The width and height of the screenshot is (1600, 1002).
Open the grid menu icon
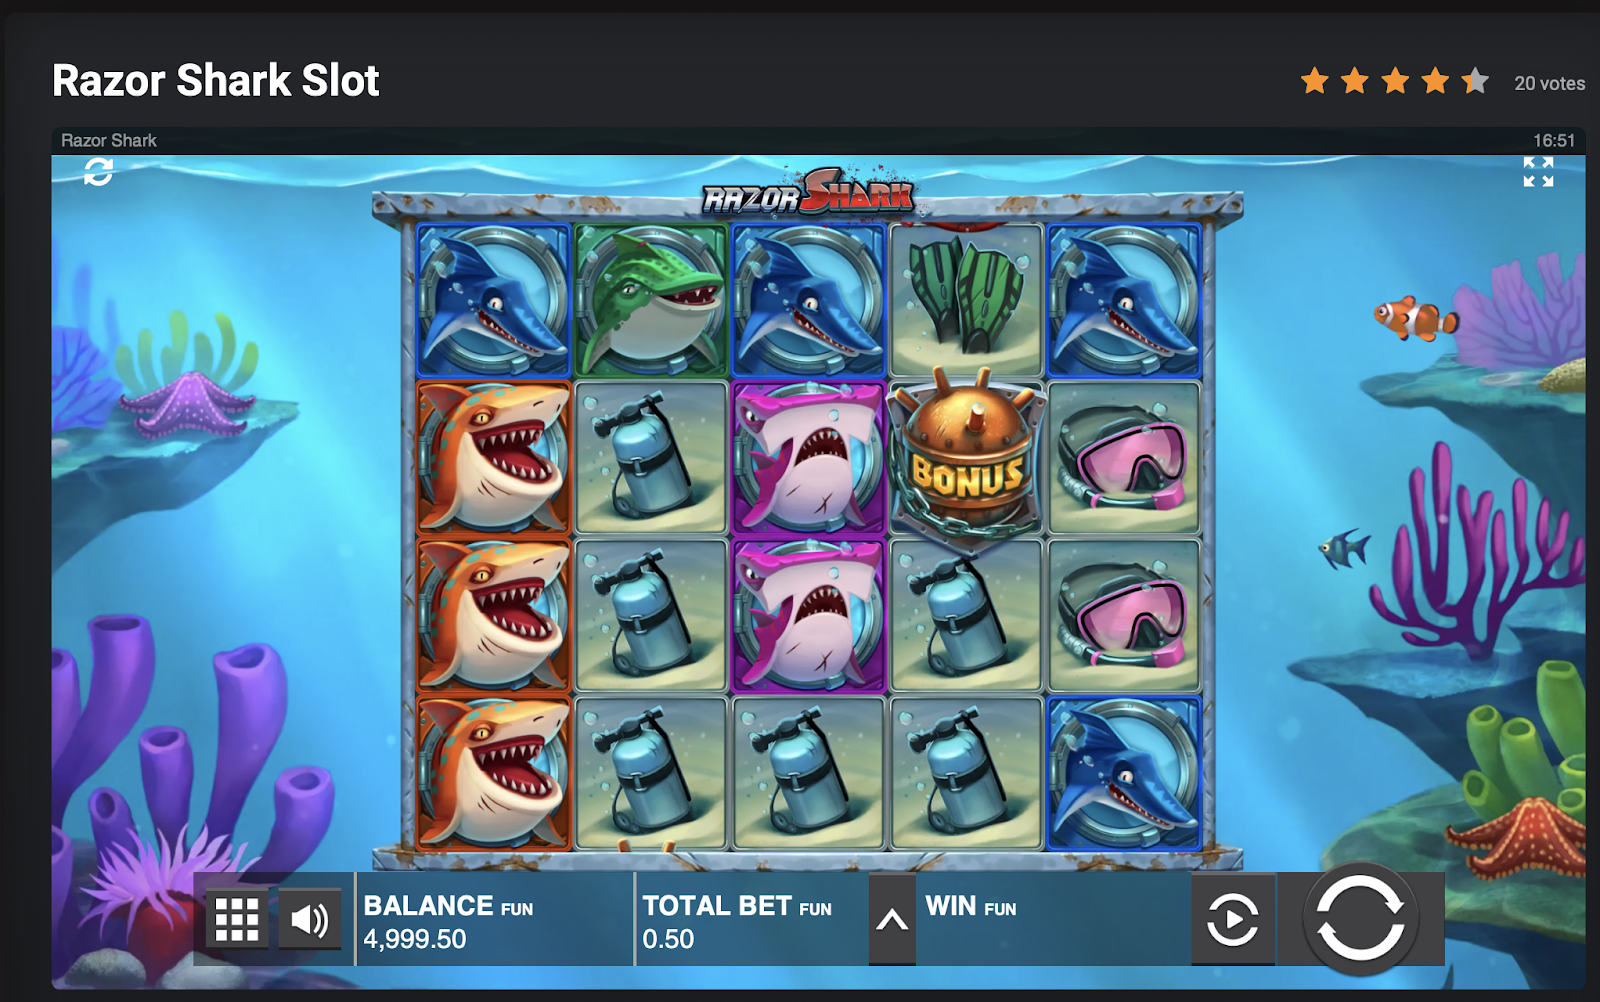click(x=237, y=919)
